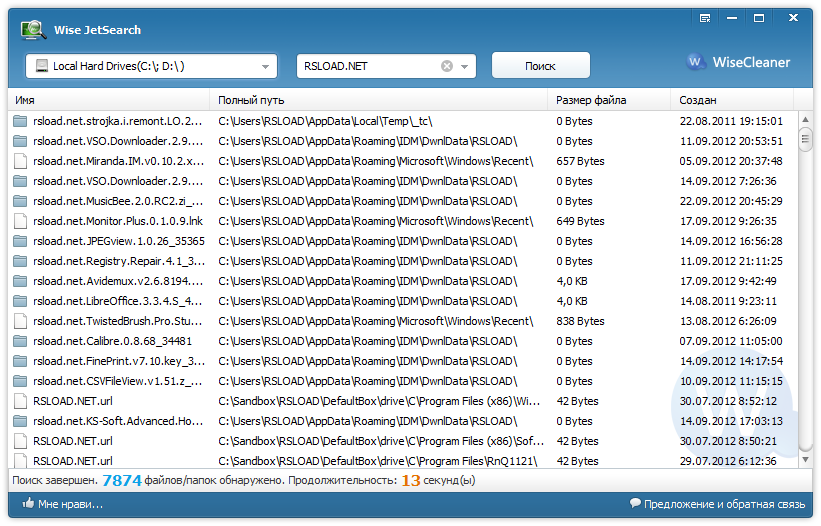The image size is (821, 526).
Task: Click the folder icon for rsload.net.FinePrint.v7.10
Action: (x=20, y=361)
